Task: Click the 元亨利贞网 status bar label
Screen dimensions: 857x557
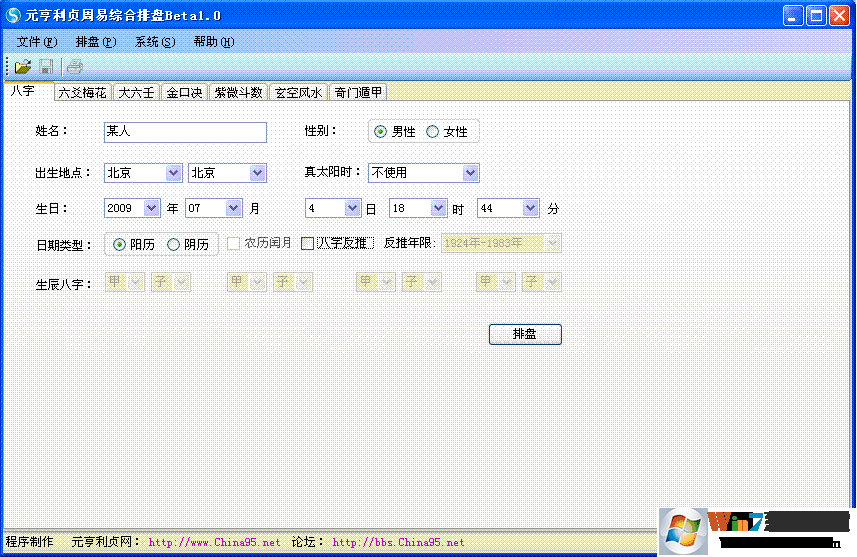Action: pyautogui.click(x=106, y=542)
